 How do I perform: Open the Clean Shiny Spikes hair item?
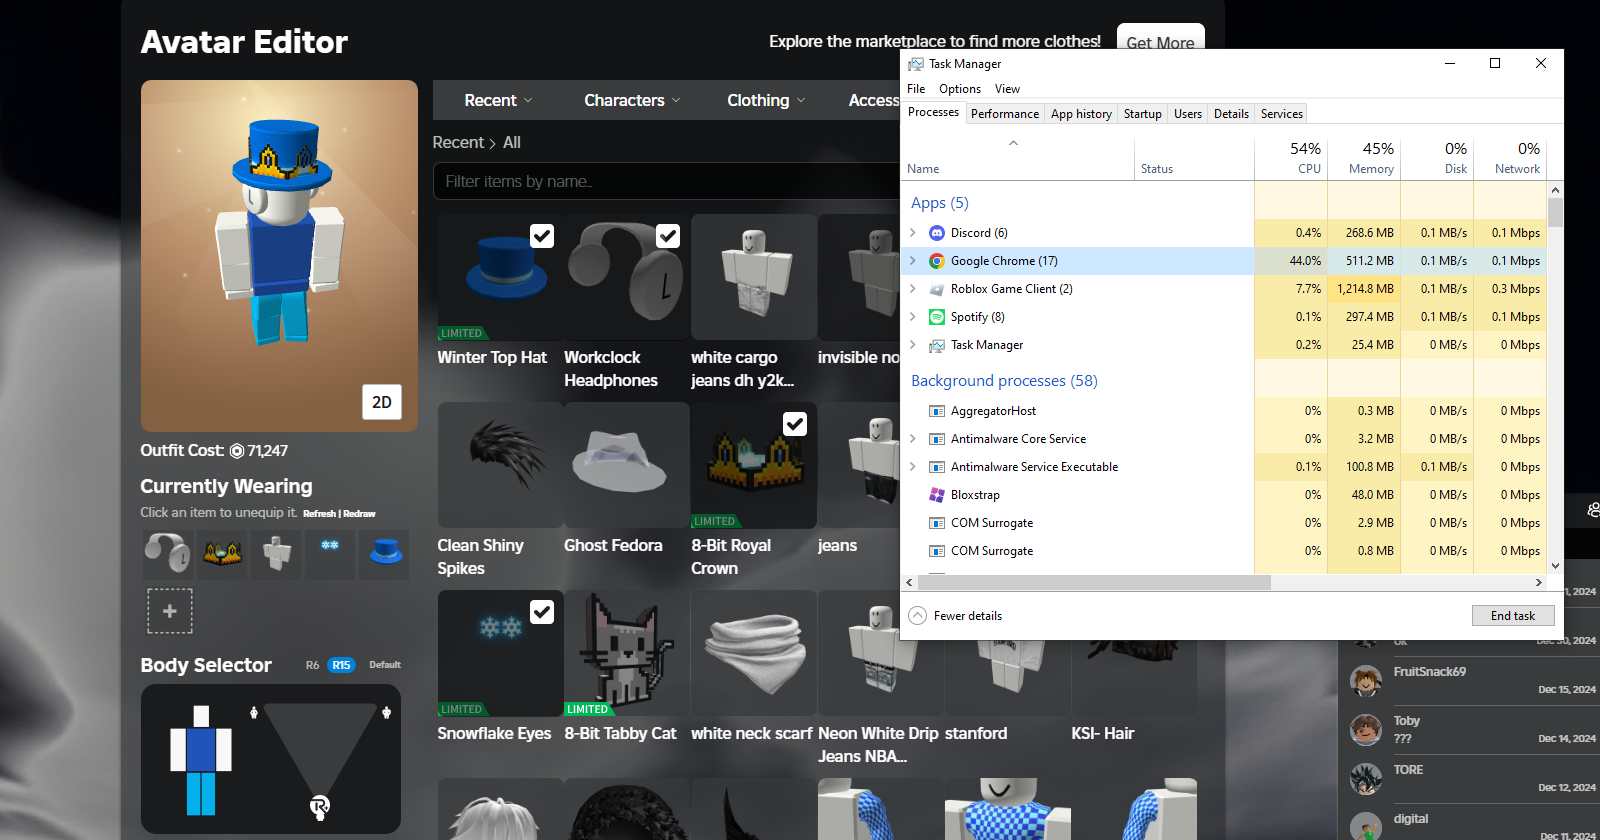coord(500,465)
